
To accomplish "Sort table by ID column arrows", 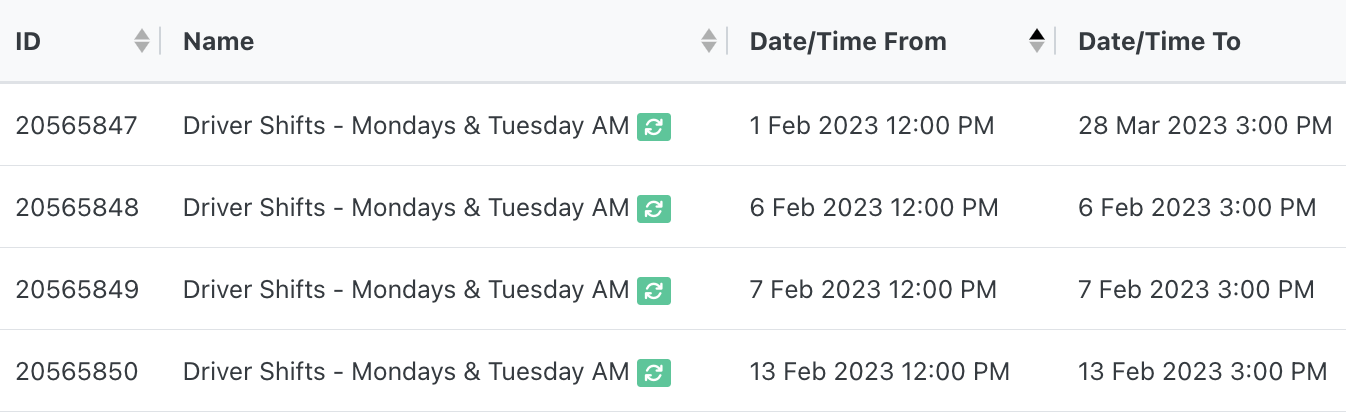I will click(x=142, y=41).
